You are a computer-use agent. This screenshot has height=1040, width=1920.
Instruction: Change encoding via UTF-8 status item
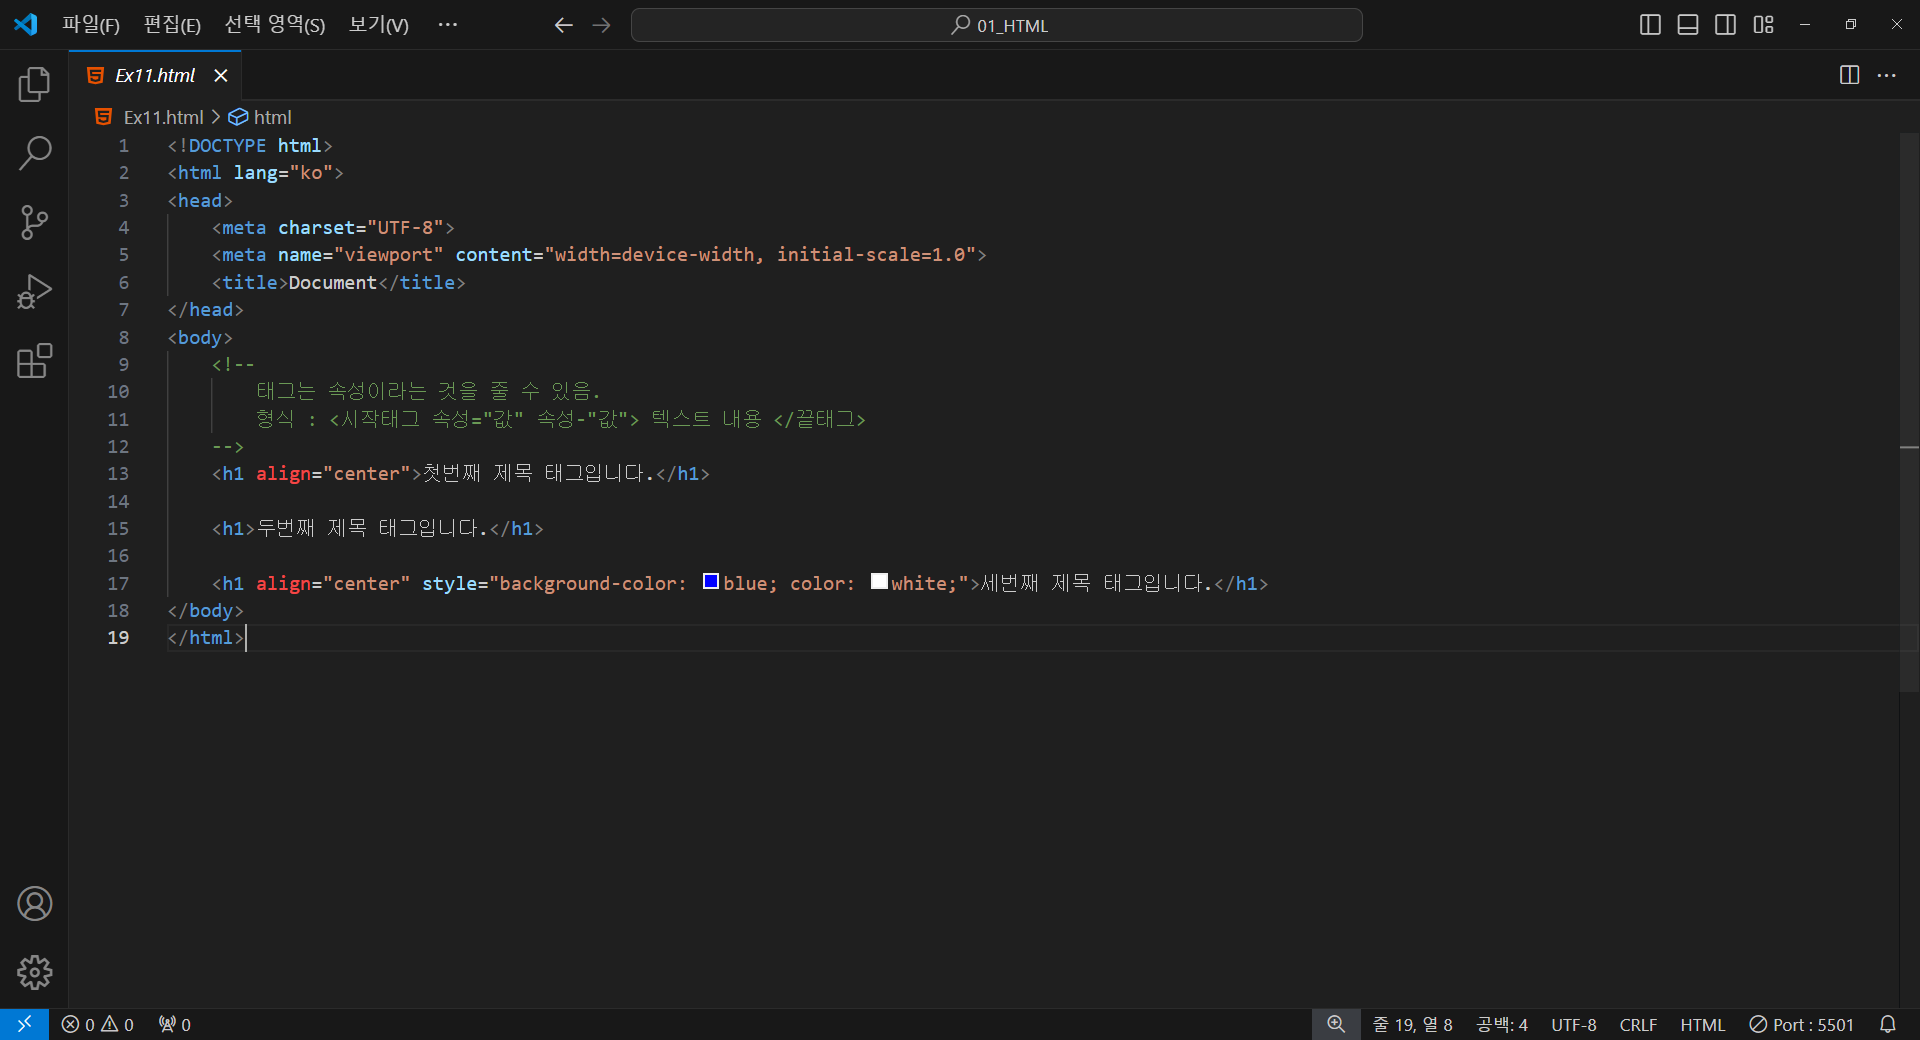pyautogui.click(x=1574, y=1024)
